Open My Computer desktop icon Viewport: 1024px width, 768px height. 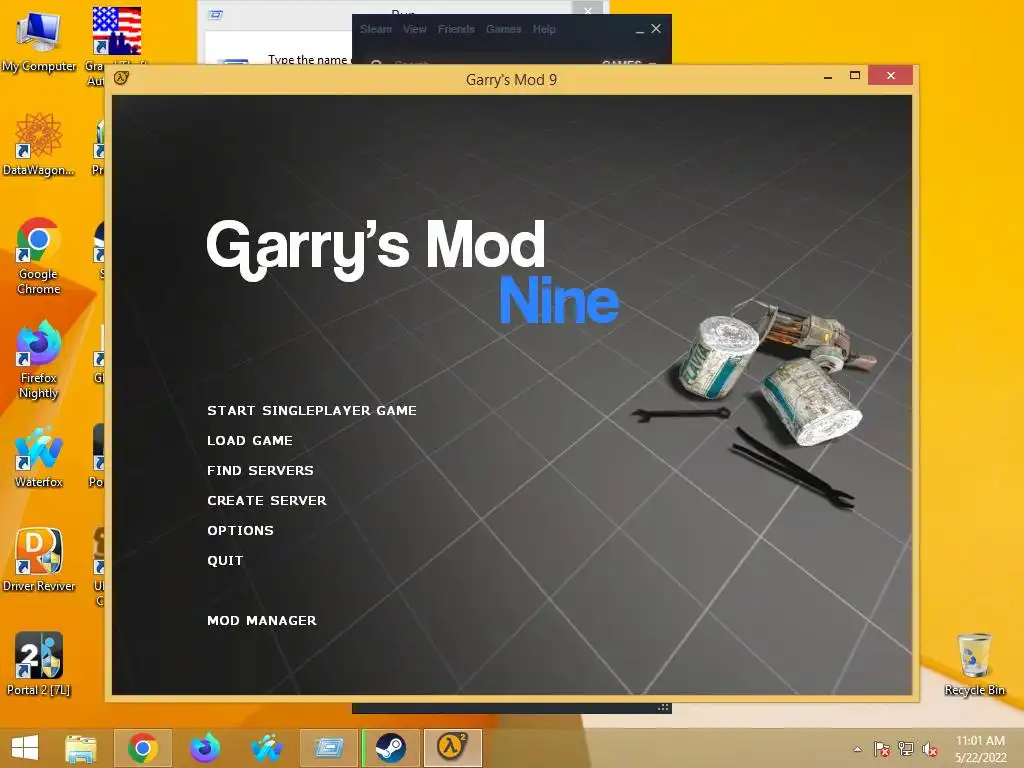coord(39,40)
